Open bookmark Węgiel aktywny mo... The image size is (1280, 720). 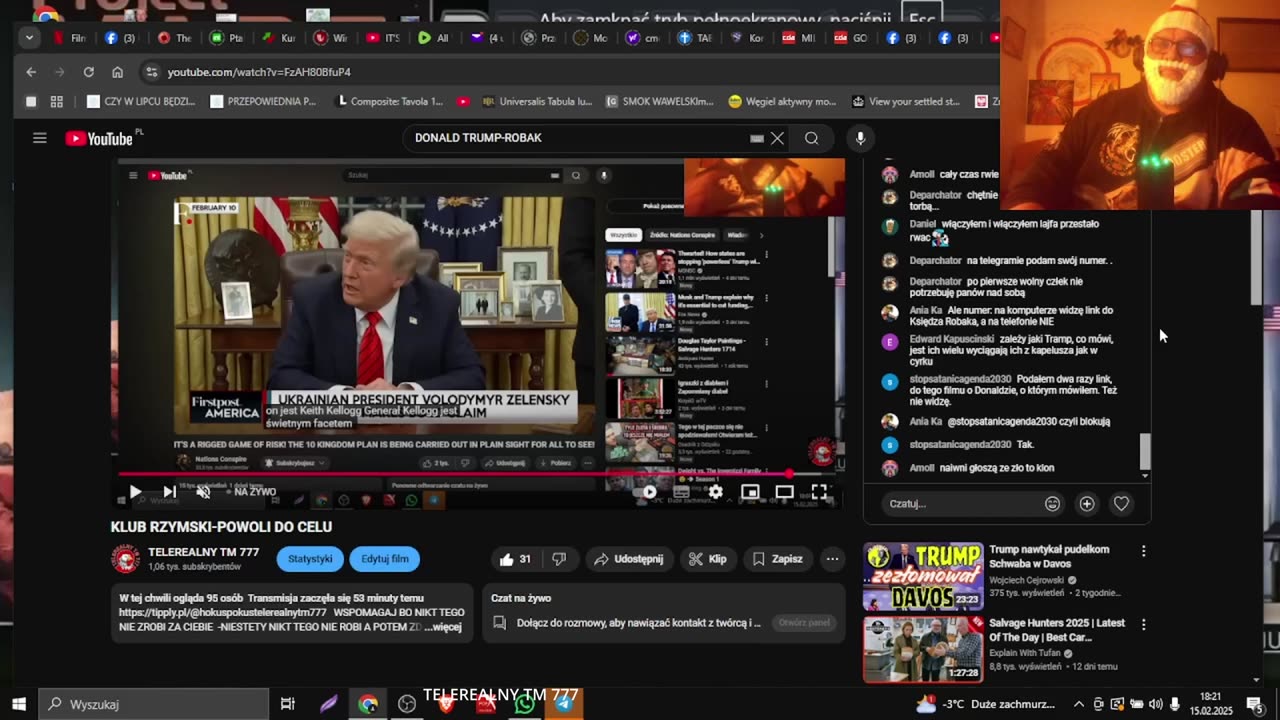pos(782,101)
